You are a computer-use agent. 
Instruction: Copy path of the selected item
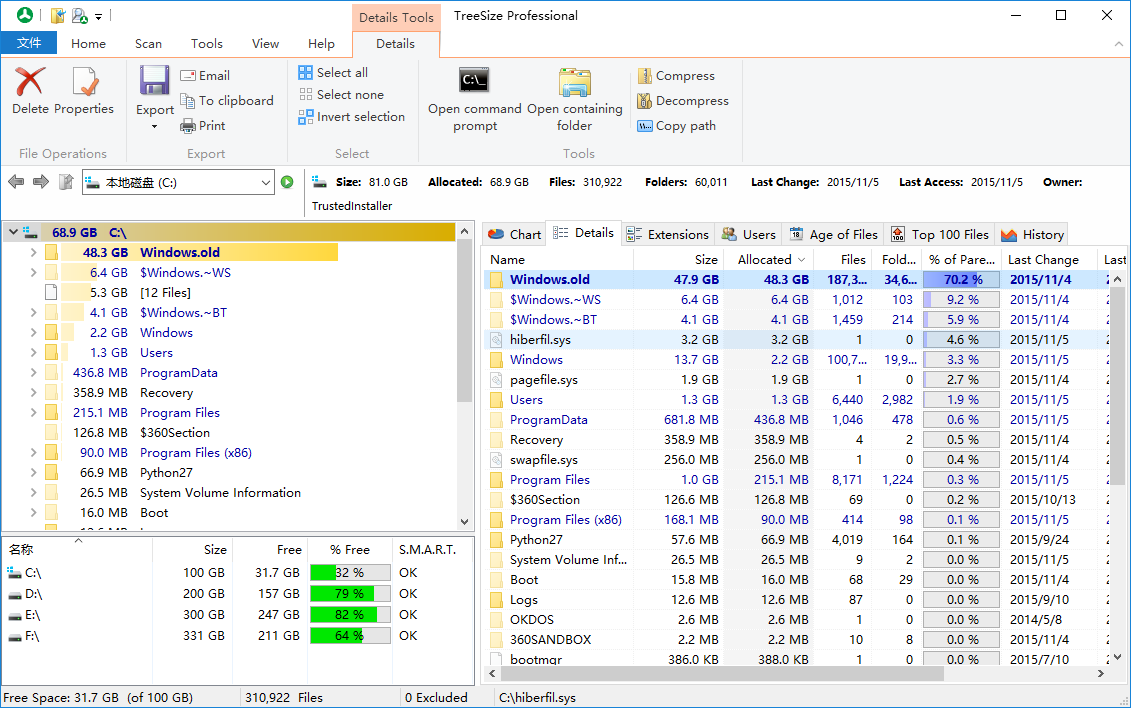(x=677, y=125)
